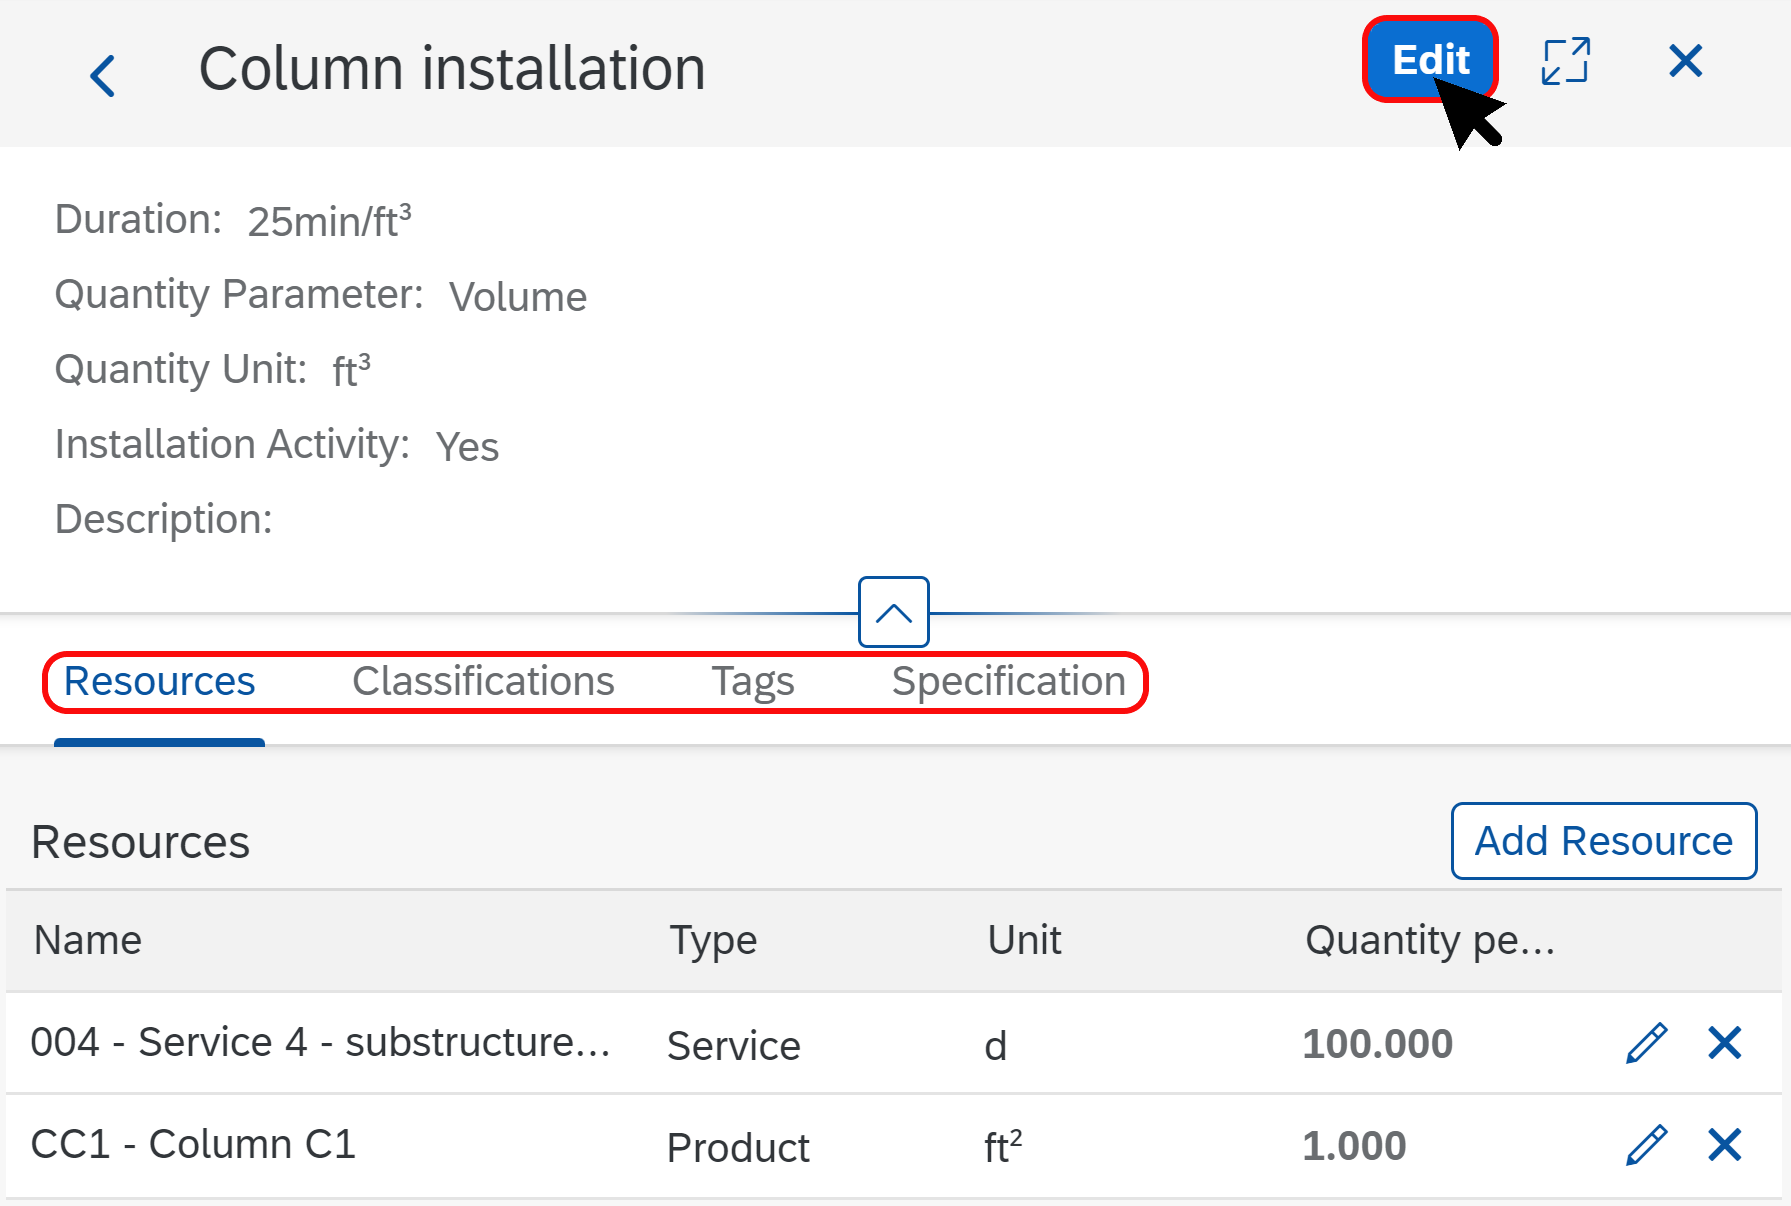
Task: Click the 'Product' type cell
Action: [x=738, y=1148]
